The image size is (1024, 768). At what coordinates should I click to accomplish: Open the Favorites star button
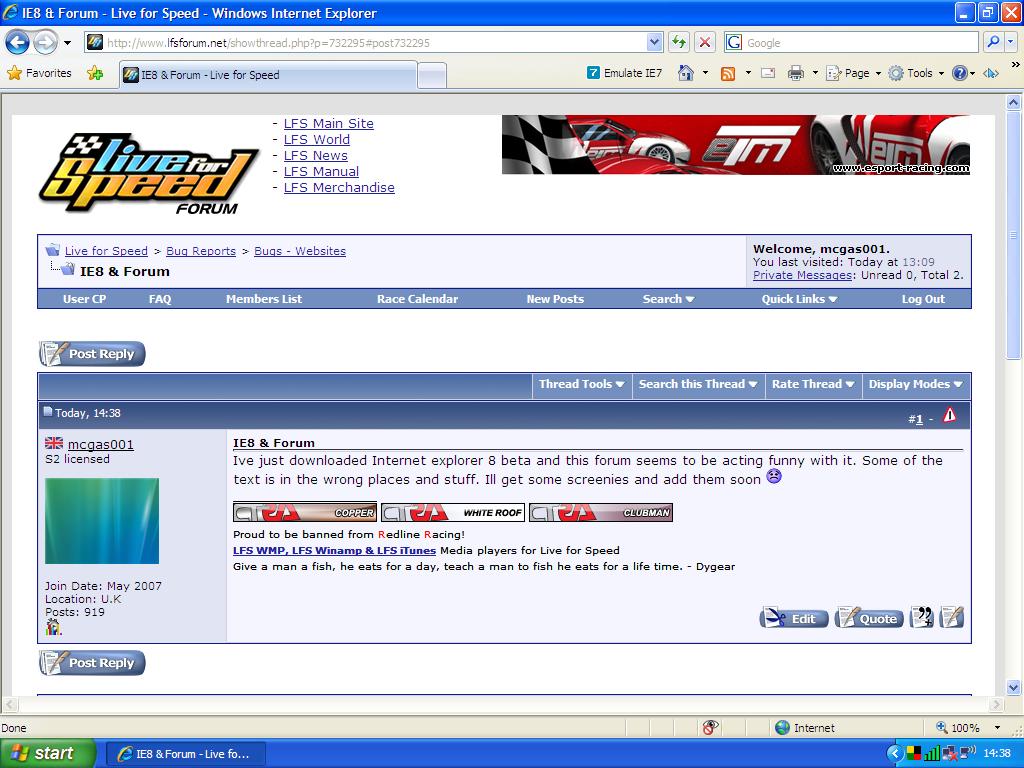click(x=39, y=73)
